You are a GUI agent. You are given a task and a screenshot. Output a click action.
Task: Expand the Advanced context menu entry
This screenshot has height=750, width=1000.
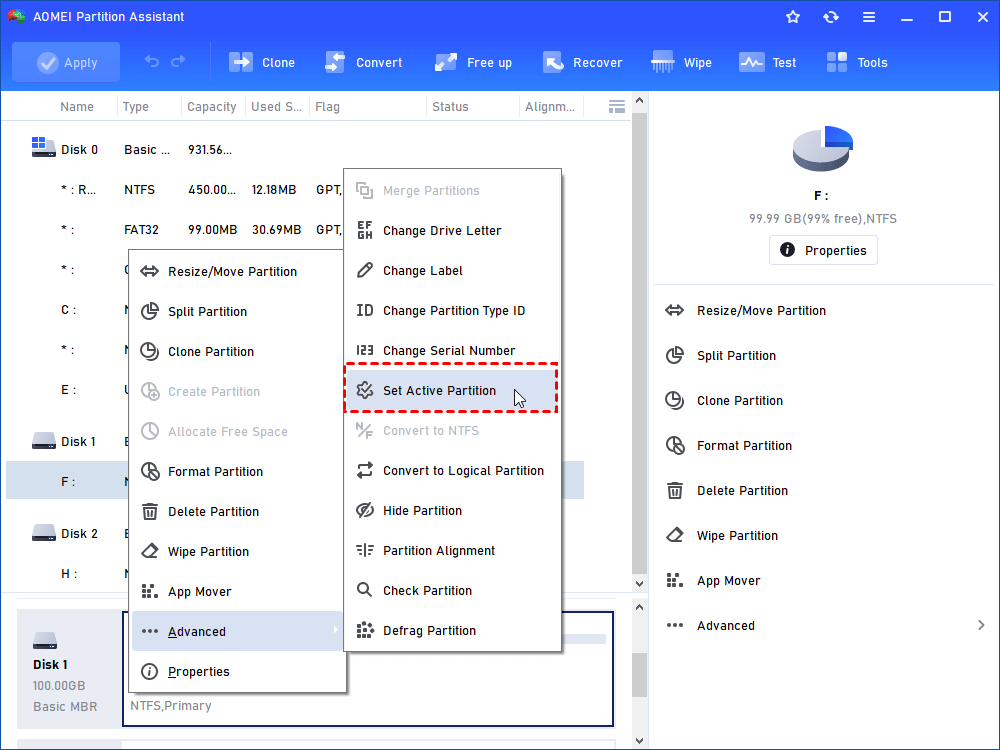[x=237, y=631]
